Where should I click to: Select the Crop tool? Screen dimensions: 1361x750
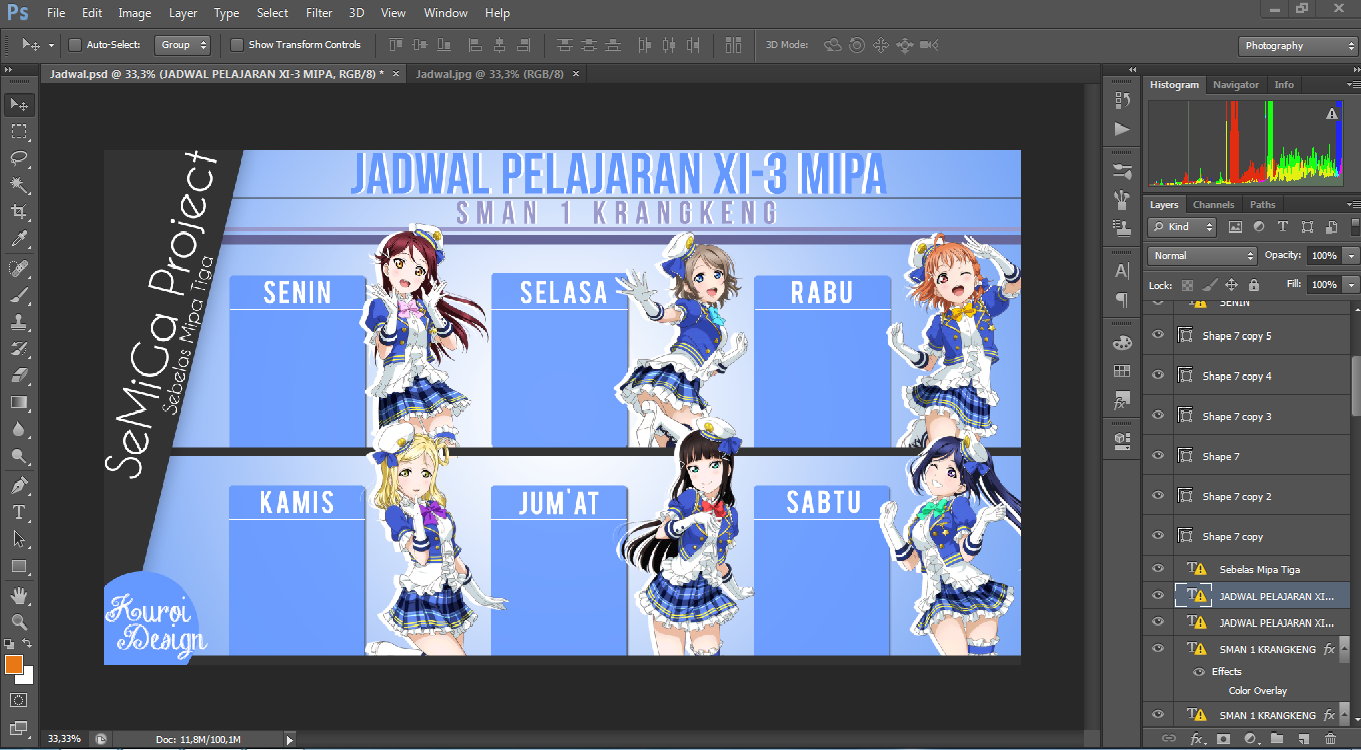tap(19, 212)
